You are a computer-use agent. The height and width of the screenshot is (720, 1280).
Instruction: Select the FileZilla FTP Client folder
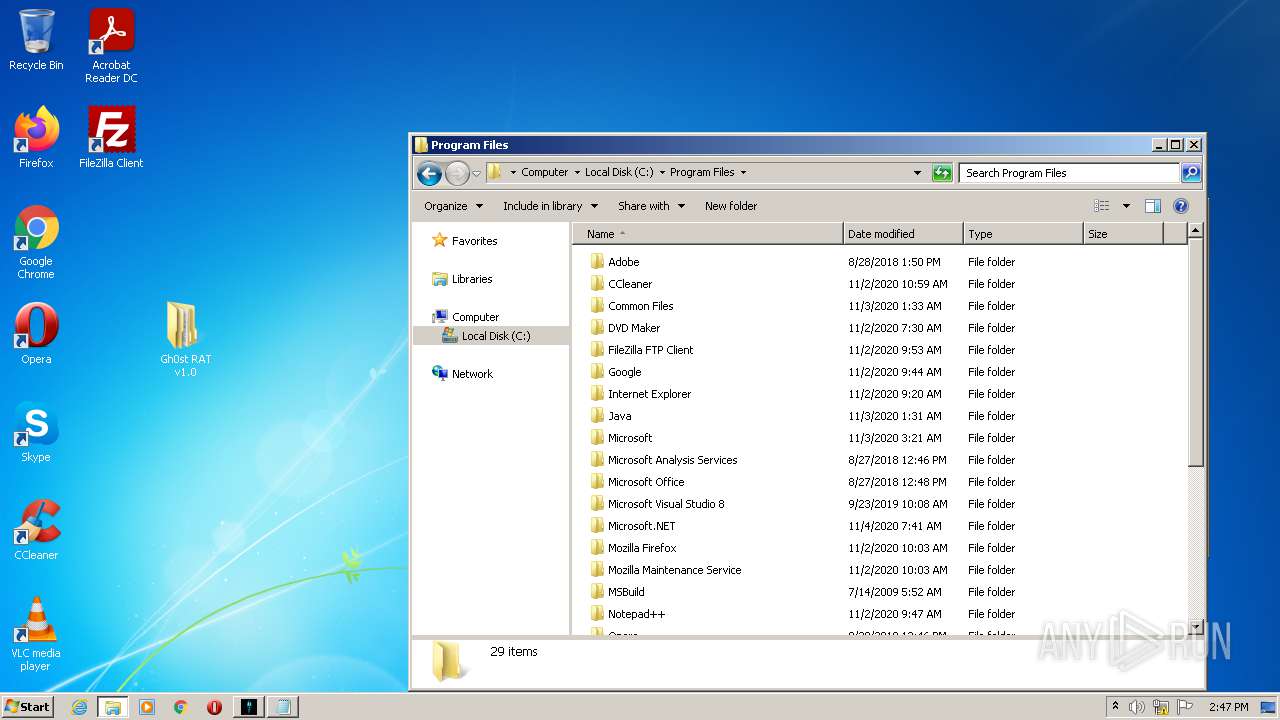coord(650,350)
